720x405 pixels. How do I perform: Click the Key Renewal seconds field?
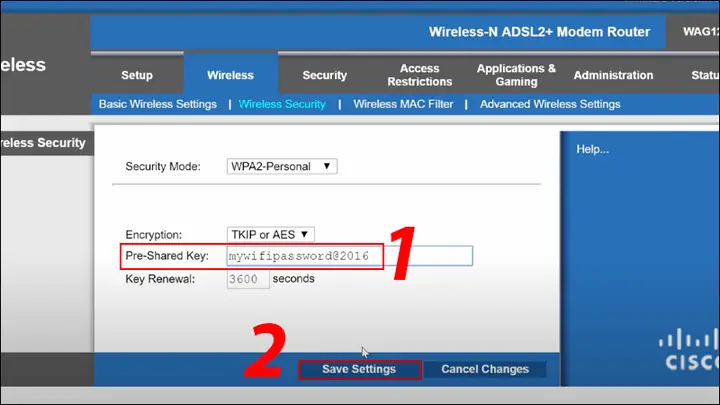[248, 279]
